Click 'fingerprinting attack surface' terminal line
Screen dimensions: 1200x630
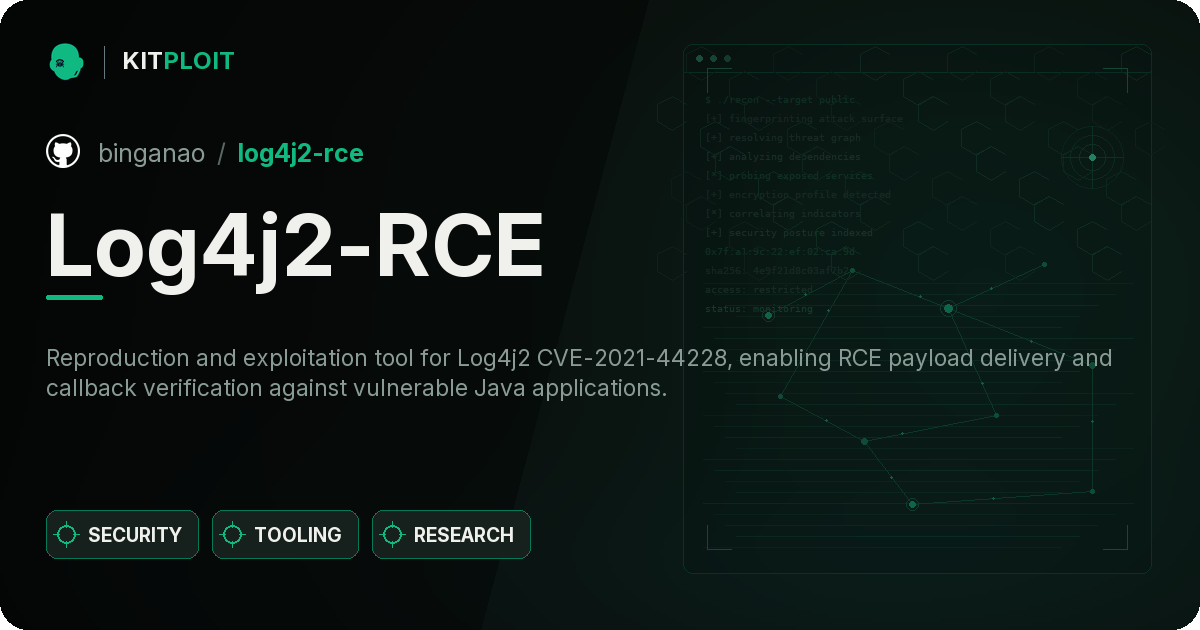coord(804,119)
